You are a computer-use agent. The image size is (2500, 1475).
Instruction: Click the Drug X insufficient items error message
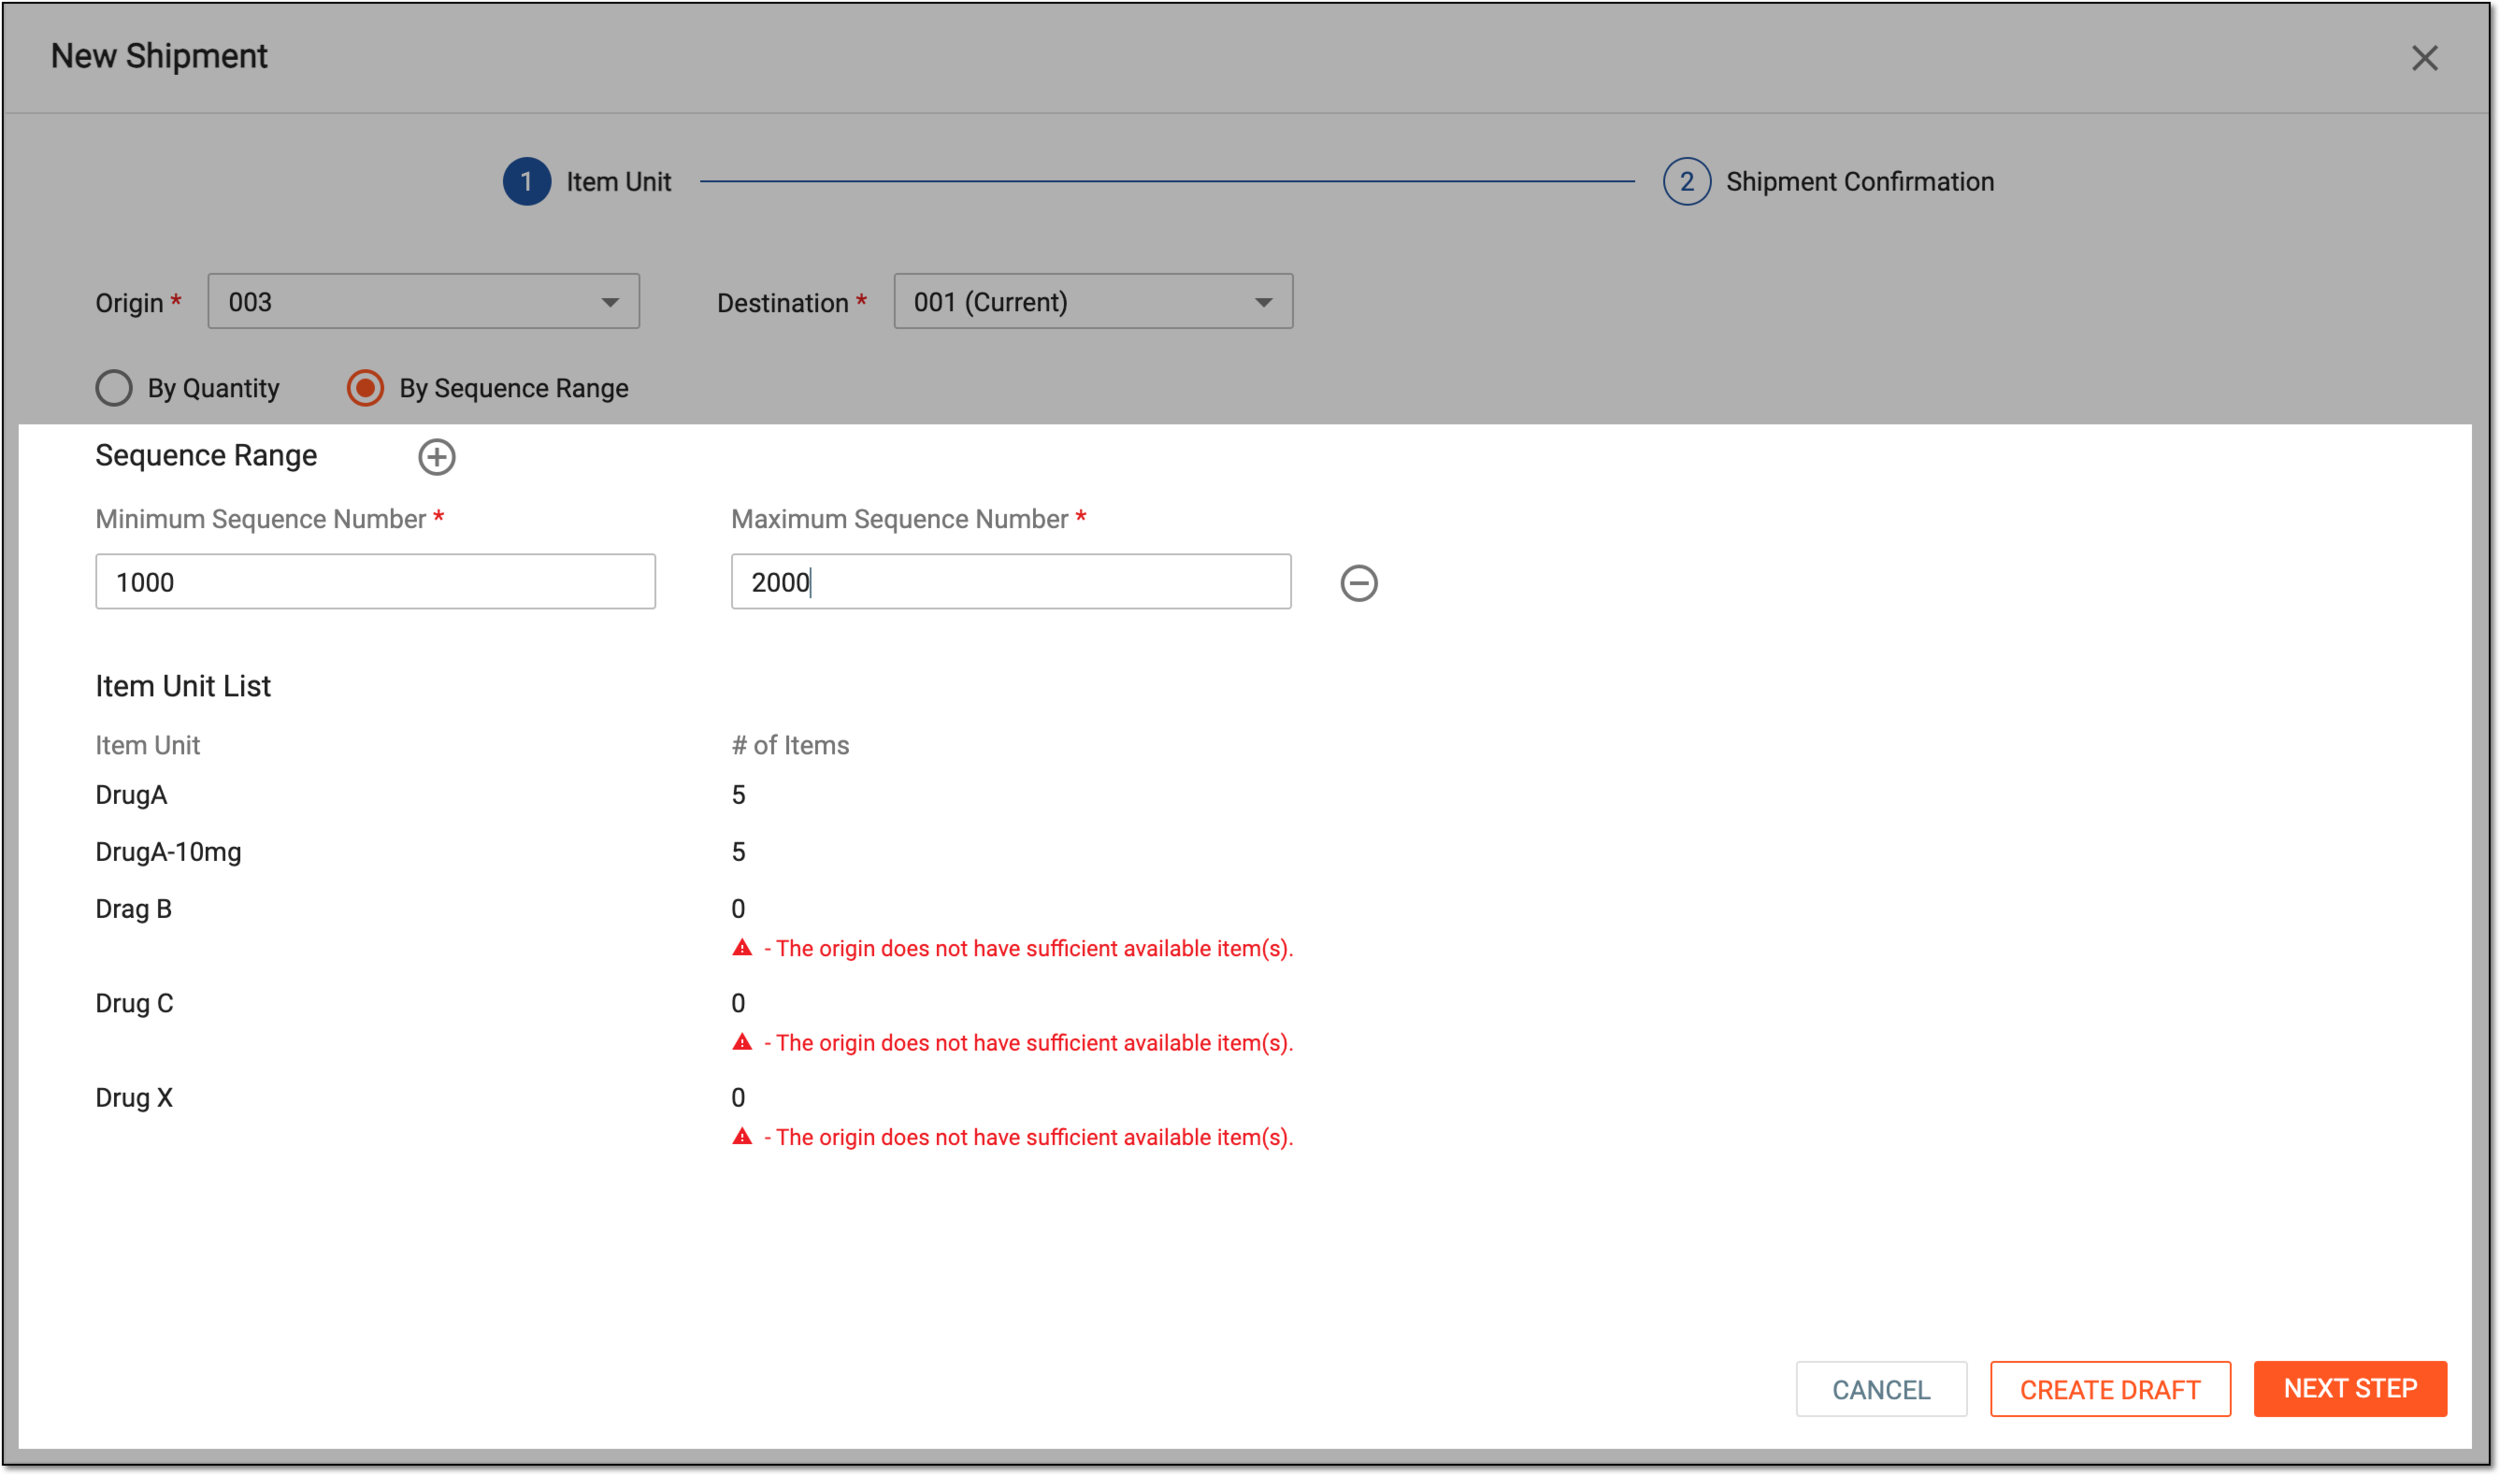1028,1137
